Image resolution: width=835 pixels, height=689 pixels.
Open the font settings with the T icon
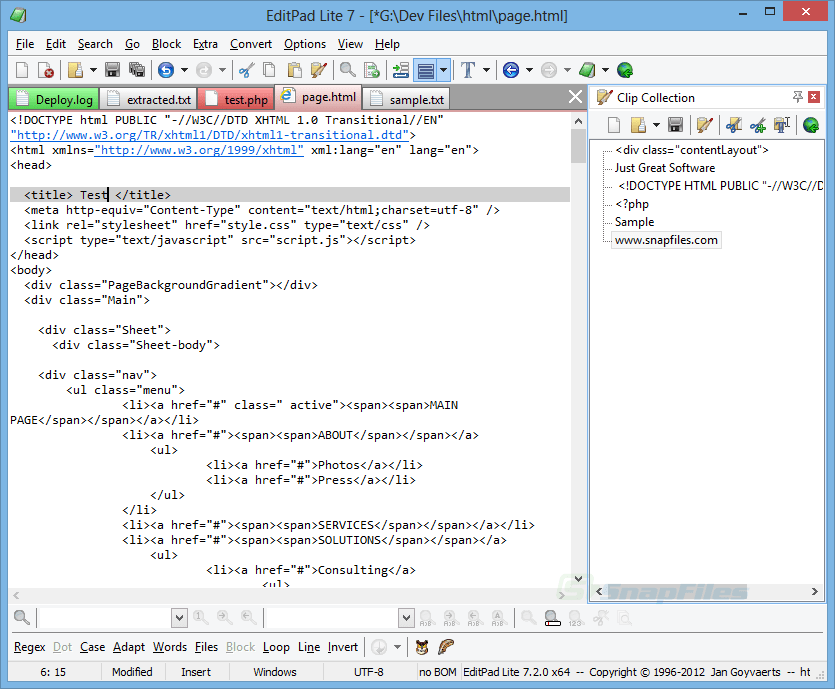470,70
